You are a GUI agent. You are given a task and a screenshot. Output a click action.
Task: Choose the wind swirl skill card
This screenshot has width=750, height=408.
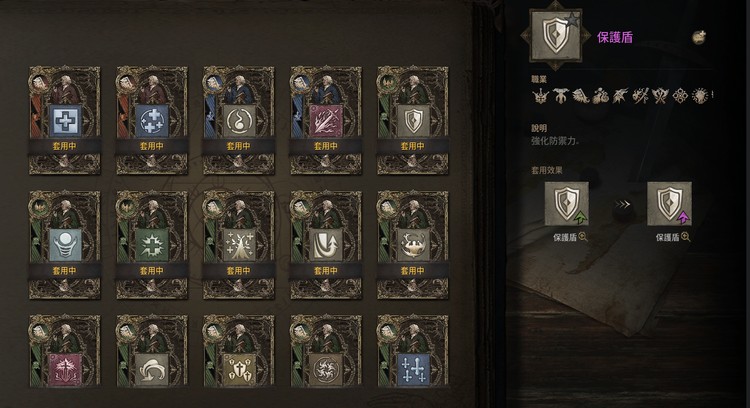152,351
